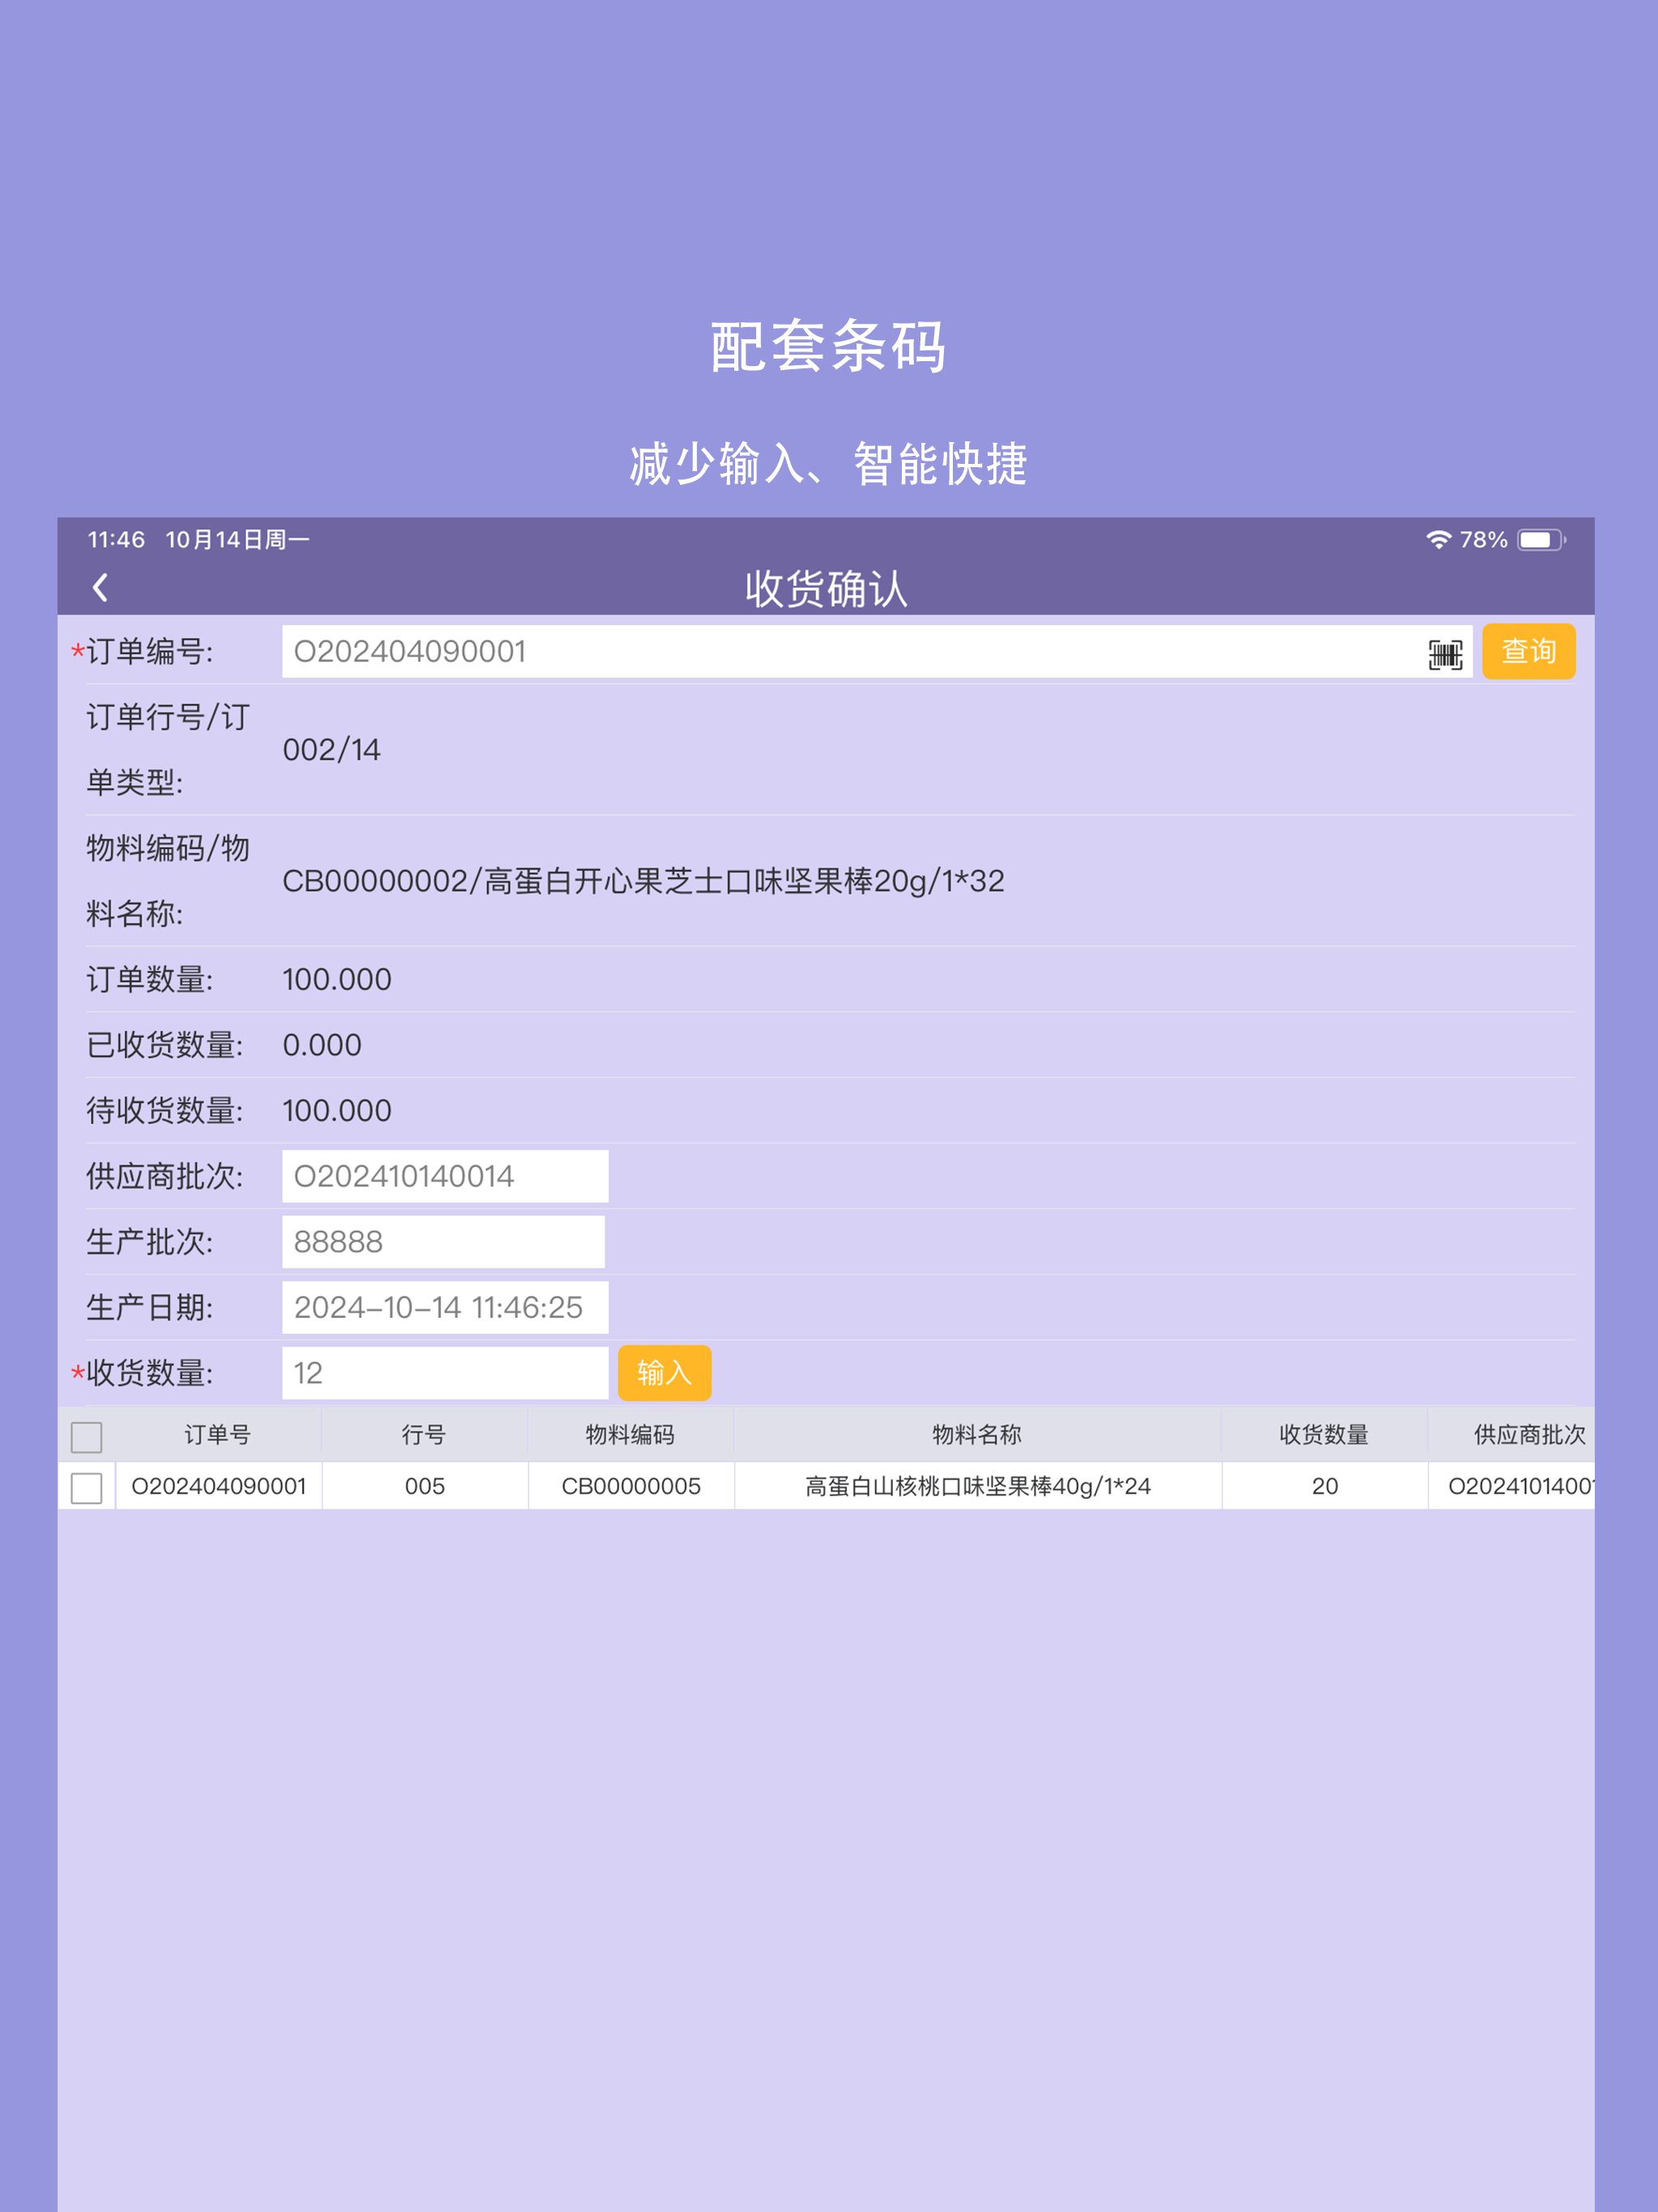Click the 输入 button
1658x2212 pixels.
(664, 1372)
